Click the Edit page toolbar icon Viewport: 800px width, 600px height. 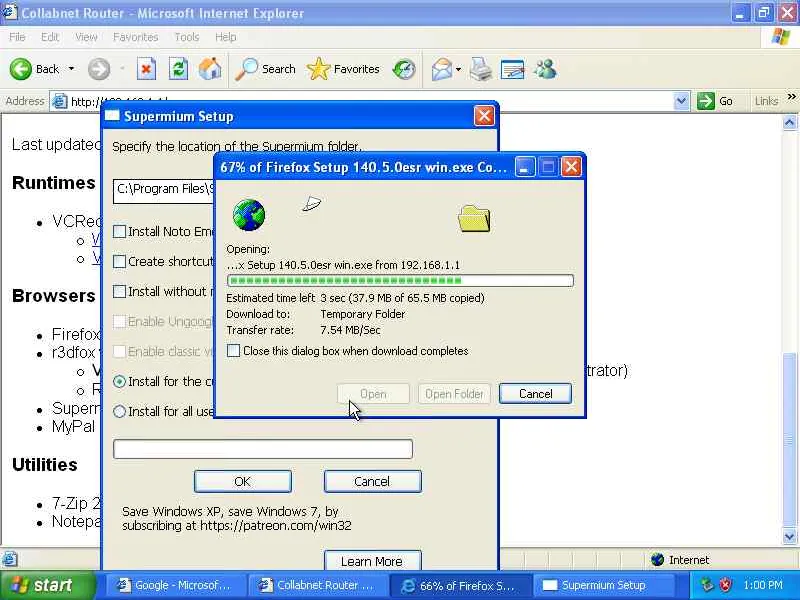(x=513, y=69)
